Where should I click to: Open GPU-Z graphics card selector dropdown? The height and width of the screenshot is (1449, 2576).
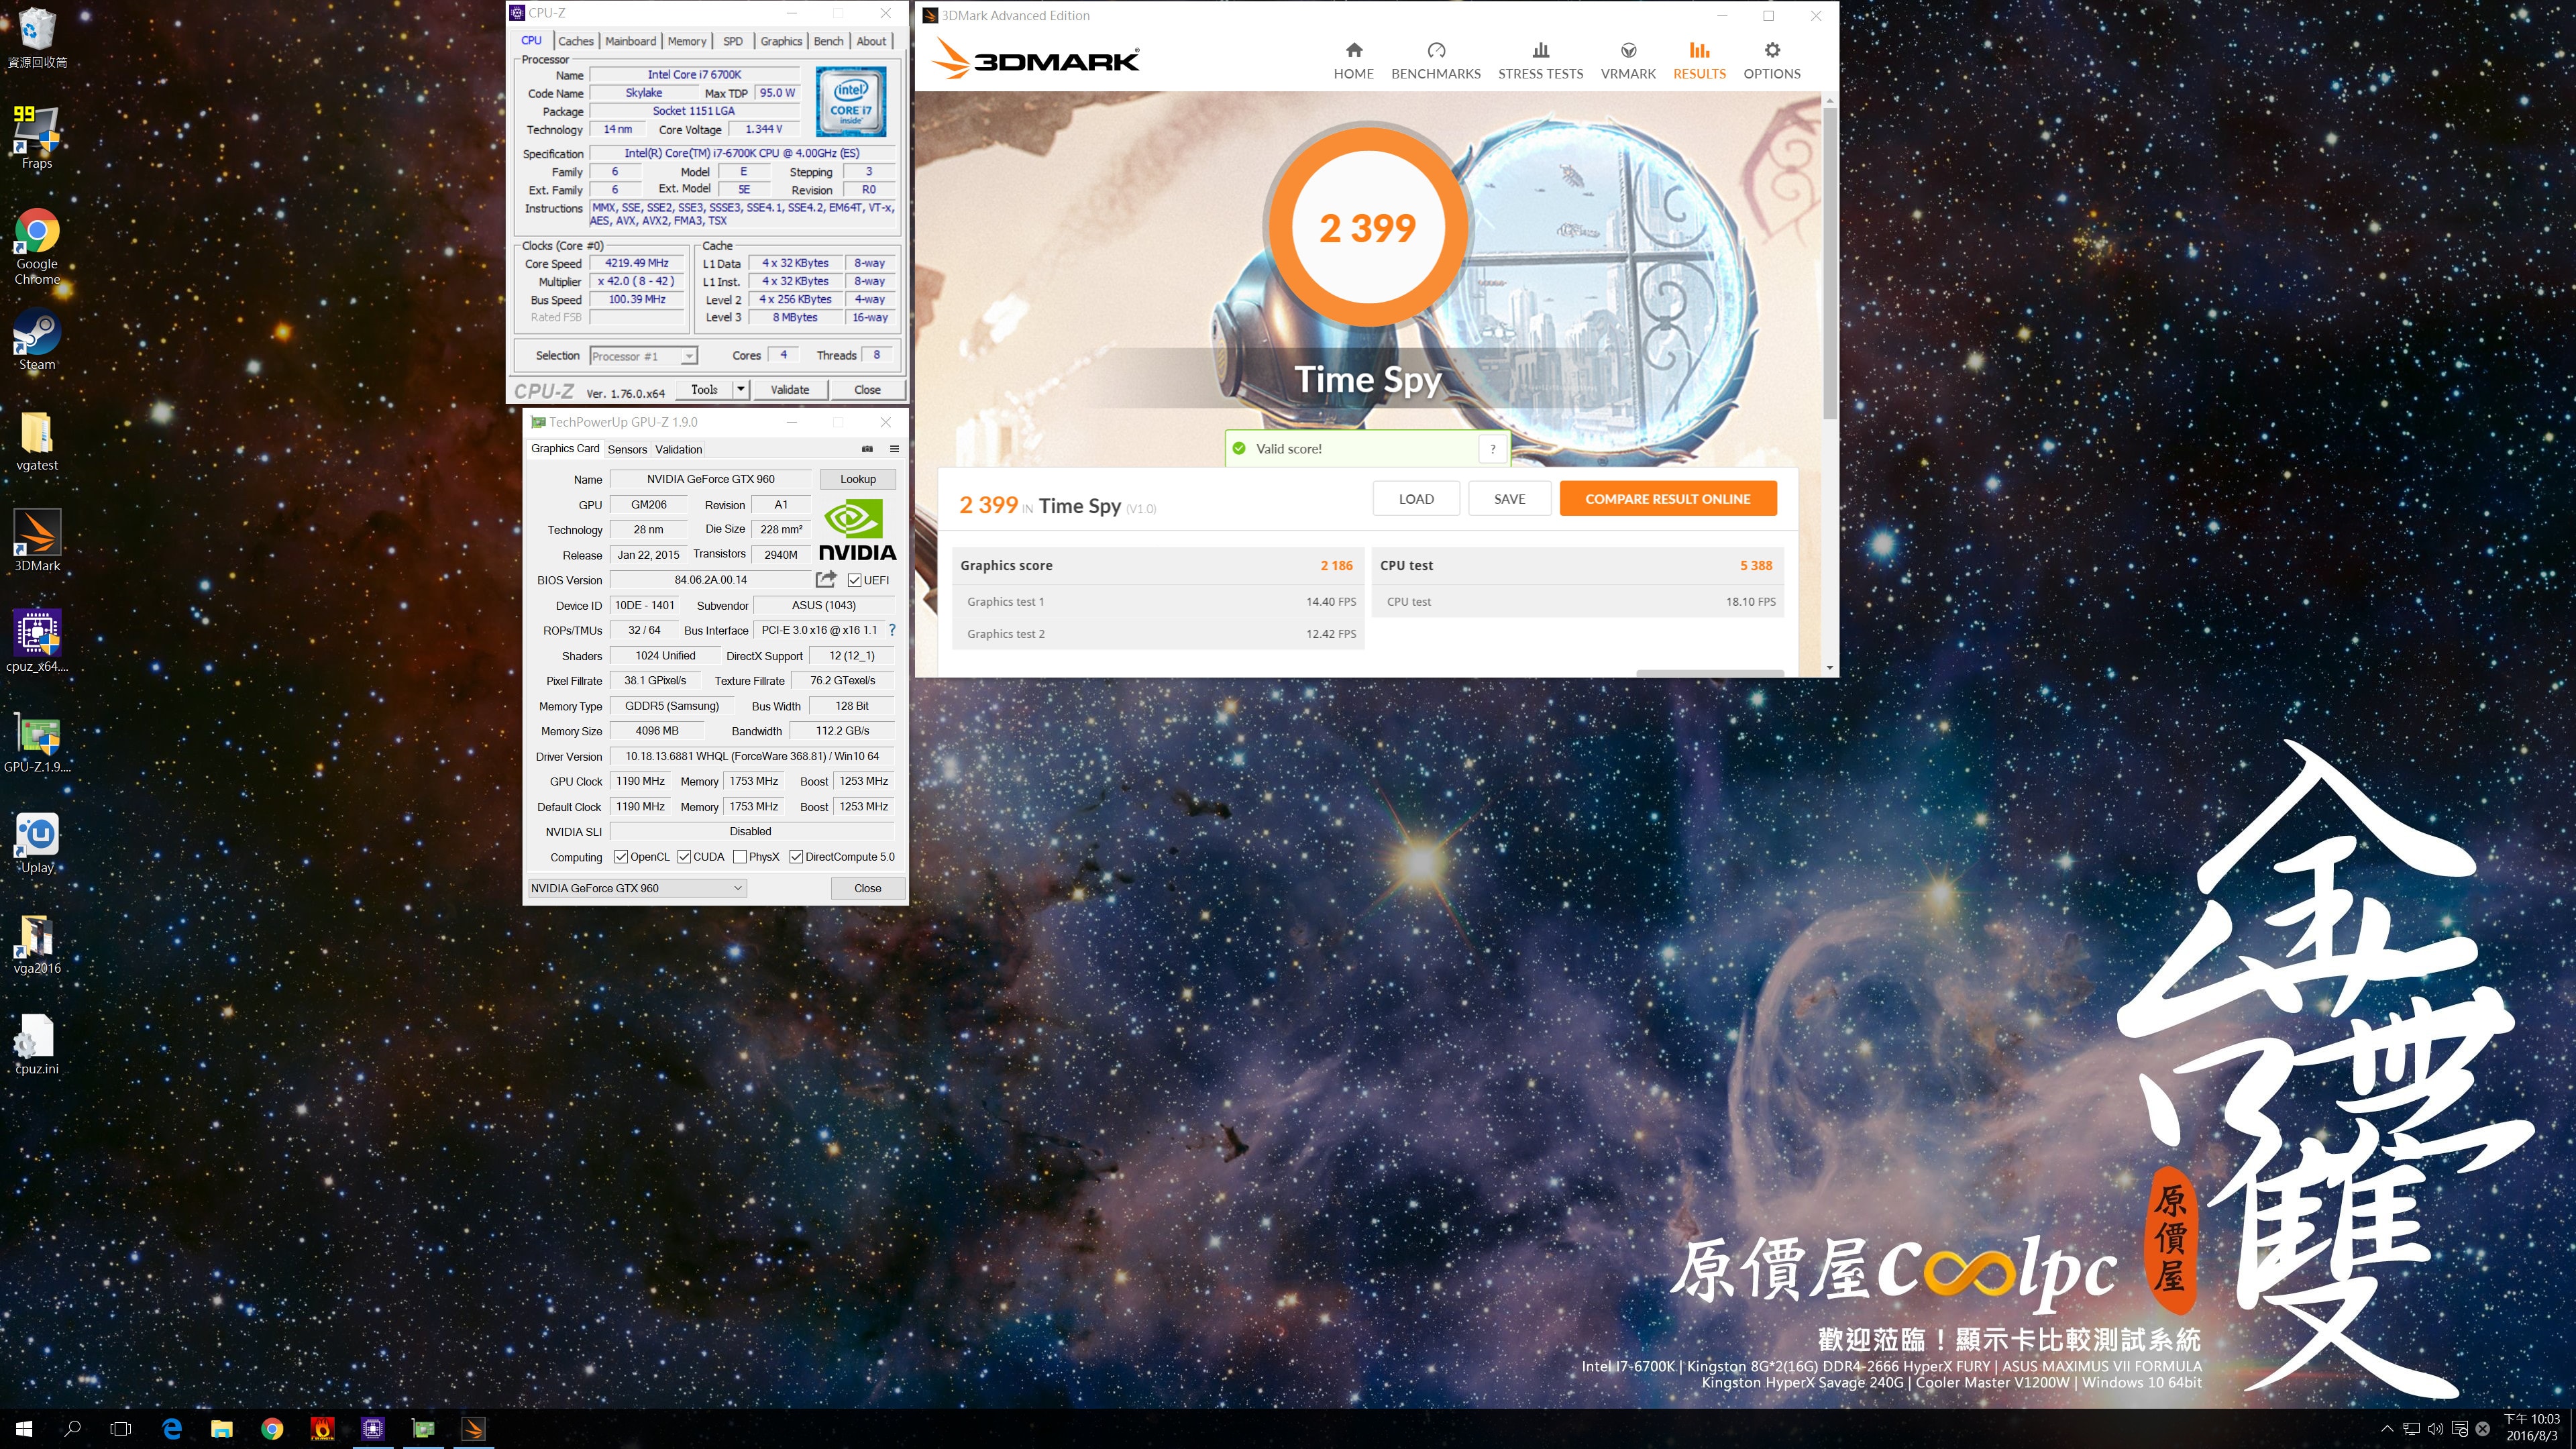tap(637, 888)
